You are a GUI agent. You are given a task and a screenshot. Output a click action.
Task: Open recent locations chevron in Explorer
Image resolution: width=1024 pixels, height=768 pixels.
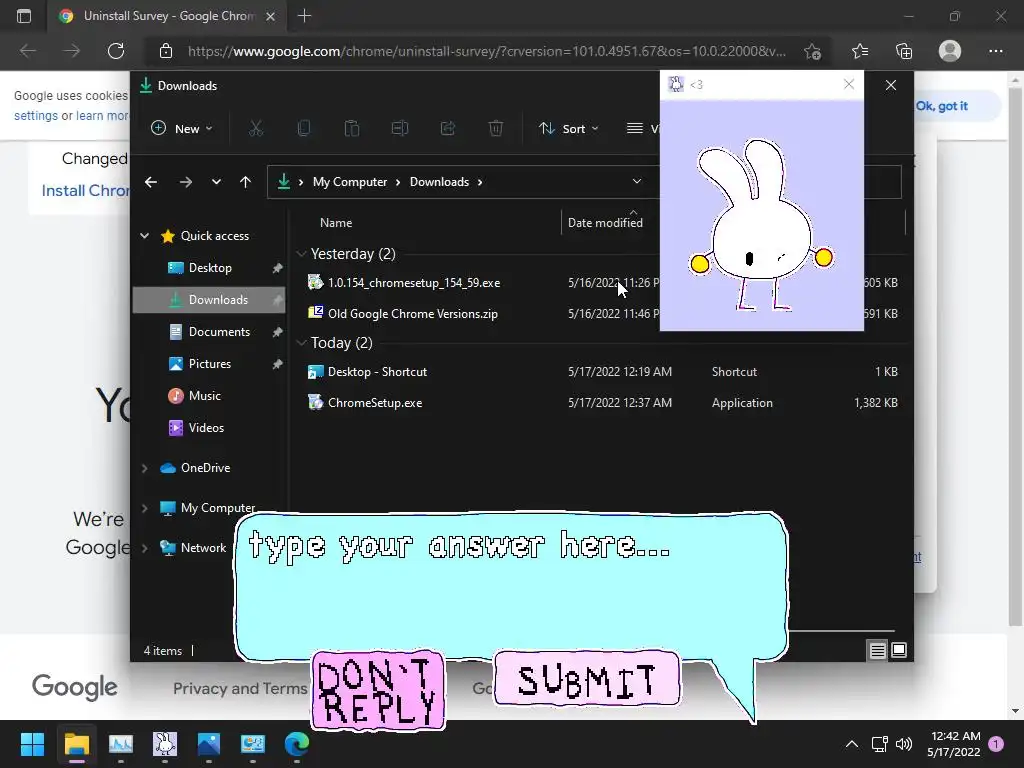pyautogui.click(x=216, y=182)
